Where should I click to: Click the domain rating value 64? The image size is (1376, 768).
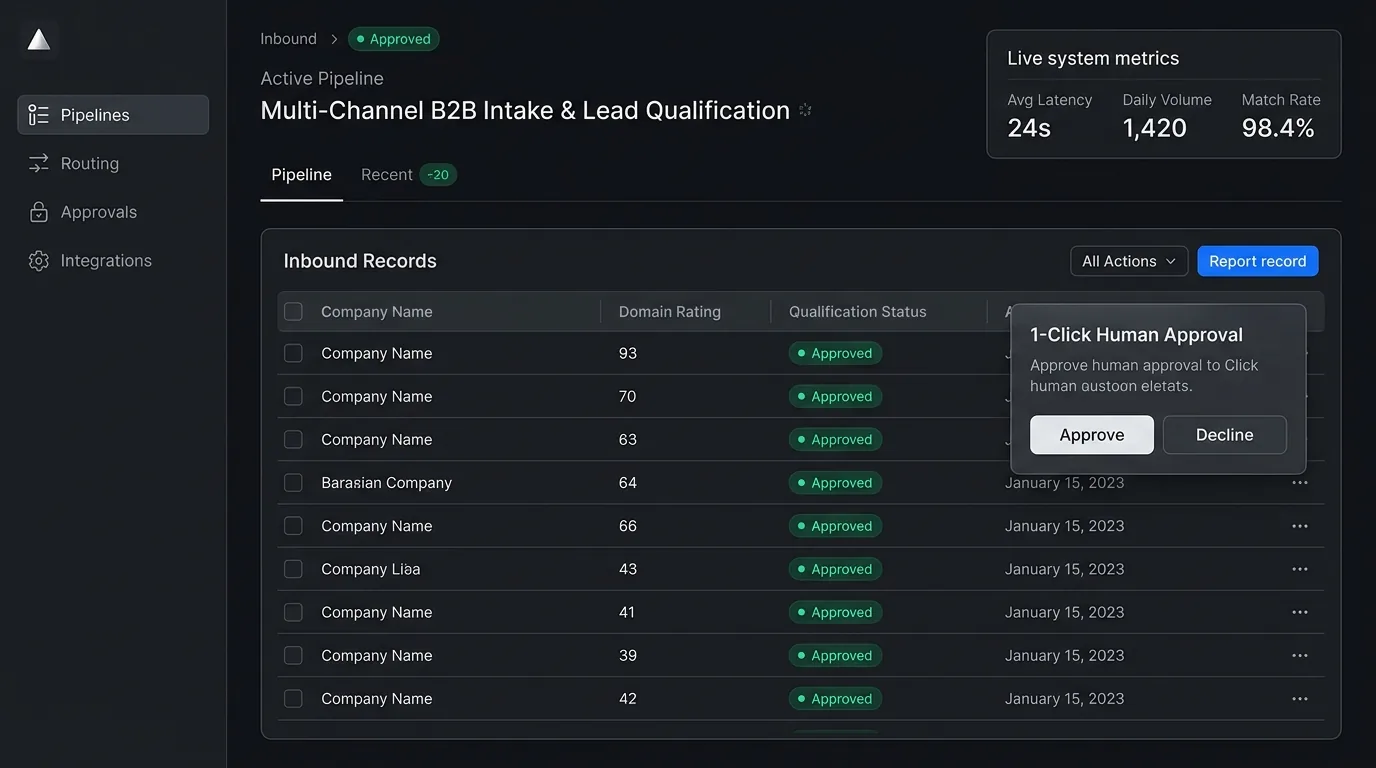(x=628, y=483)
